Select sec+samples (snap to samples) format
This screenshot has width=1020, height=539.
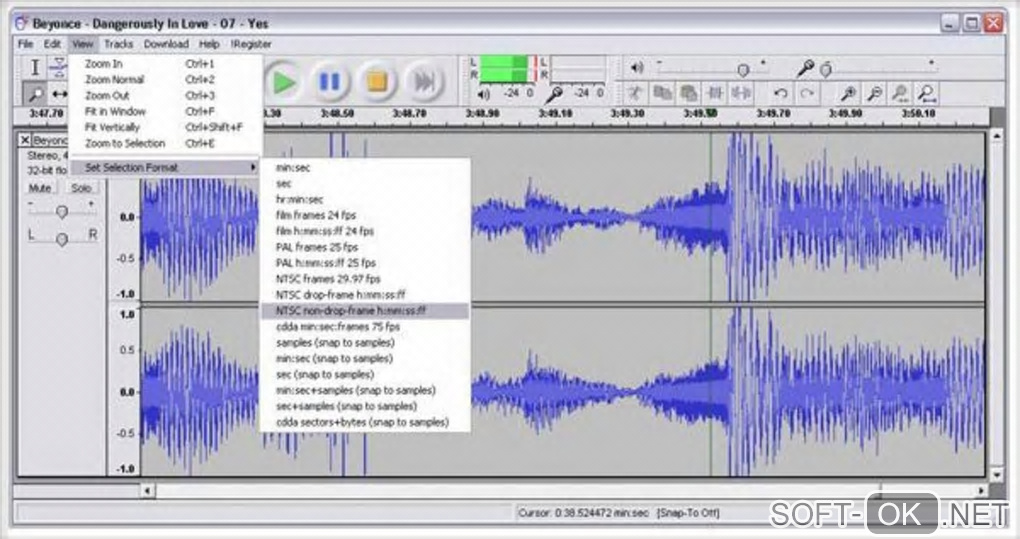[x=365, y=406]
